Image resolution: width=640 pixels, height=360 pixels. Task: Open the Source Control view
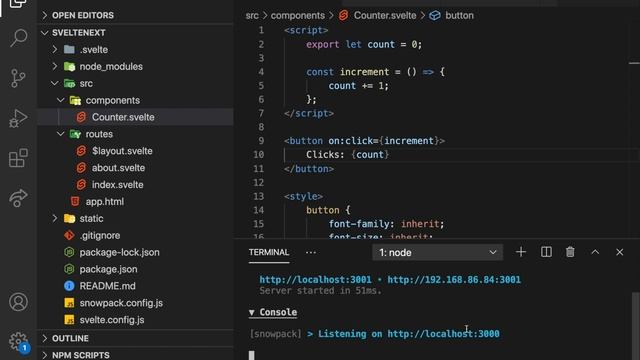coord(18,78)
